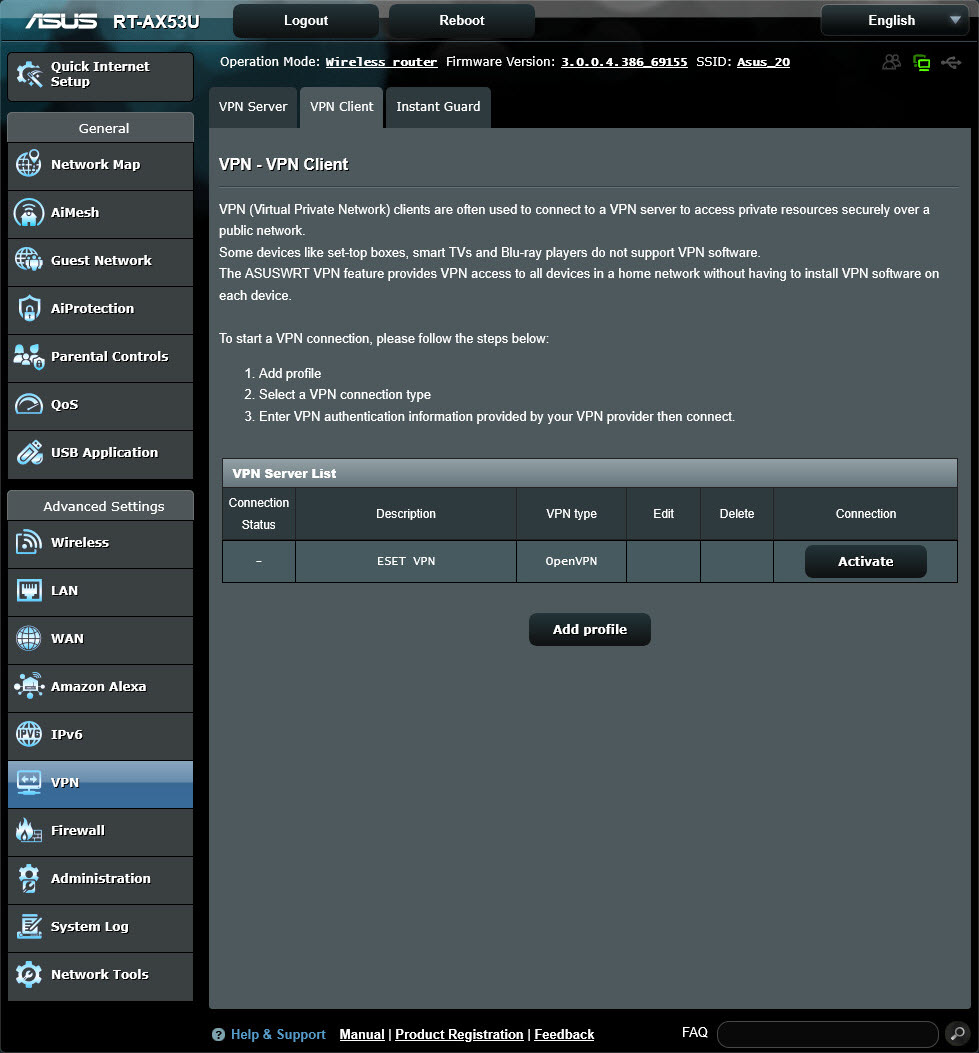This screenshot has height=1053, width=979.
Task: Open the QoS settings page
Action: [100, 406]
